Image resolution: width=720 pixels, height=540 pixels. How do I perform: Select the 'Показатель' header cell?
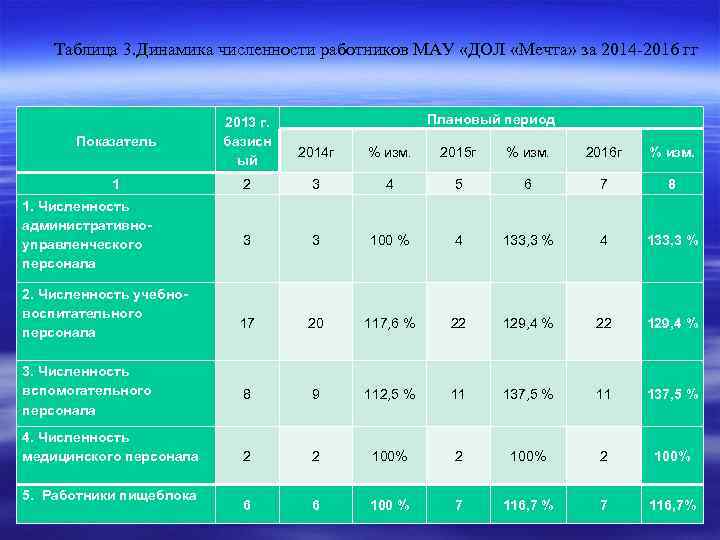coord(116,140)
